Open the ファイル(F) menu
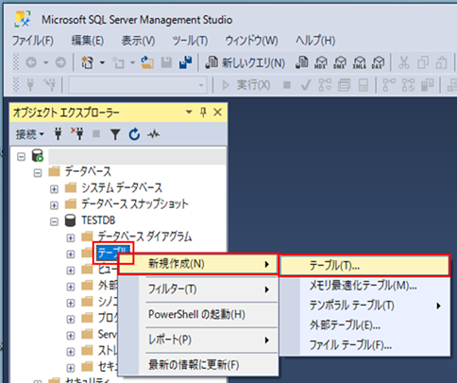 (33, 41)
